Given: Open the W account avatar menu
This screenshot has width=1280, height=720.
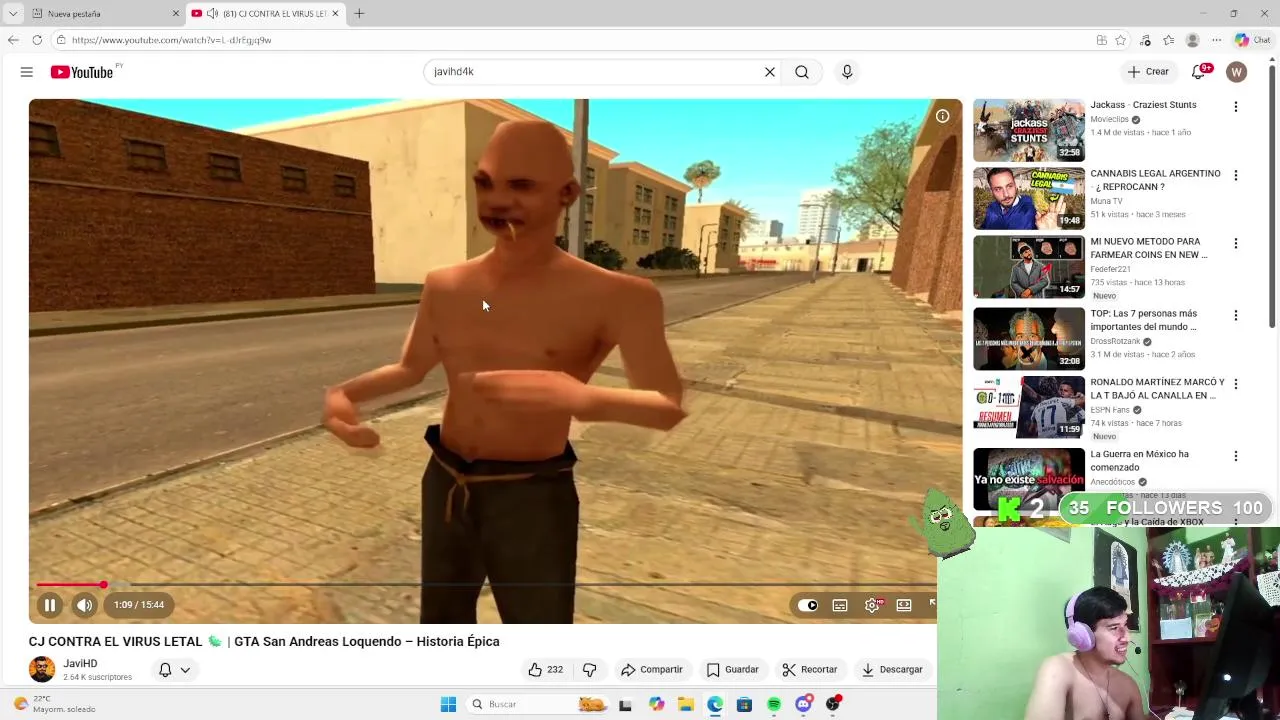Looking at the screenshot, I should 1237,72.
